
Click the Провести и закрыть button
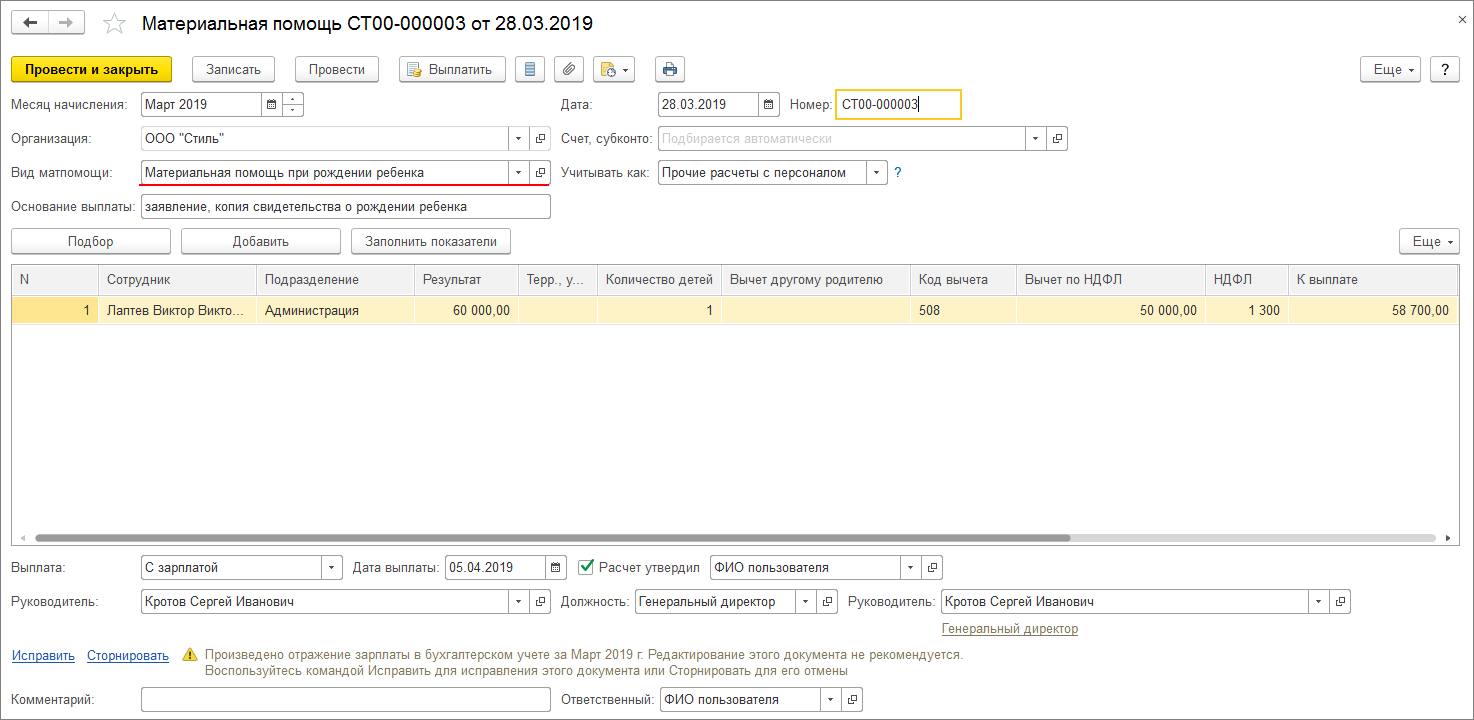[x=92, y=69]
